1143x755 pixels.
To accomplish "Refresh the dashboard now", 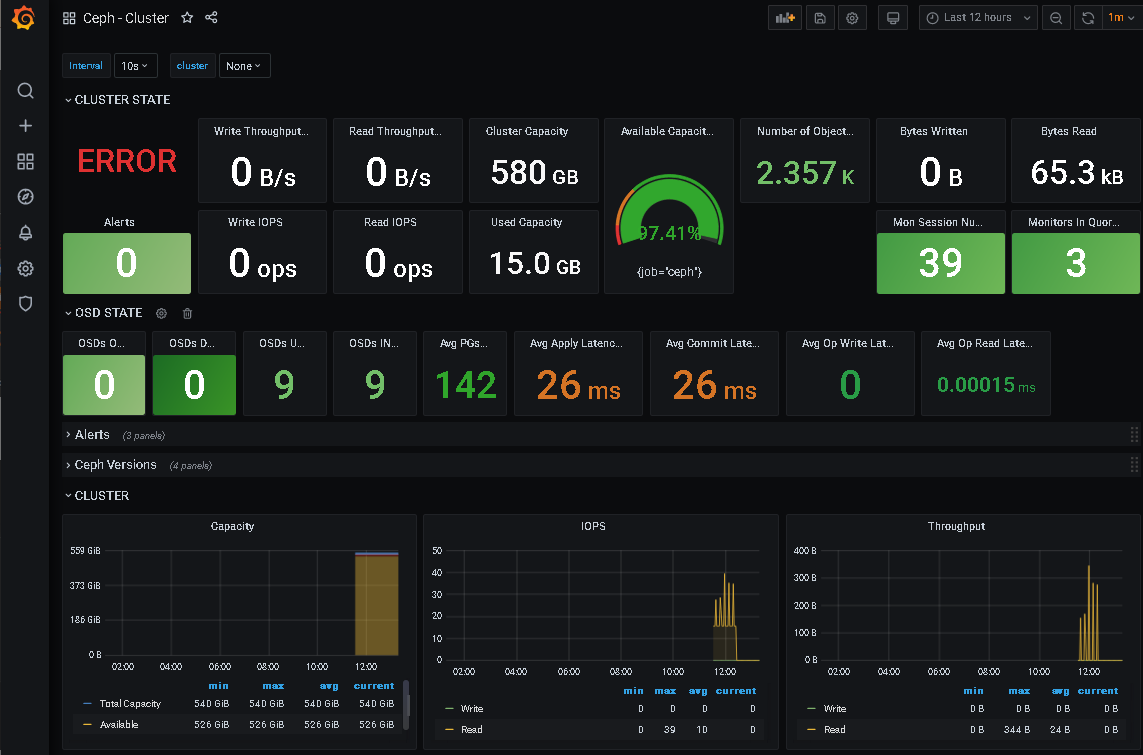I will (1088, 18).
